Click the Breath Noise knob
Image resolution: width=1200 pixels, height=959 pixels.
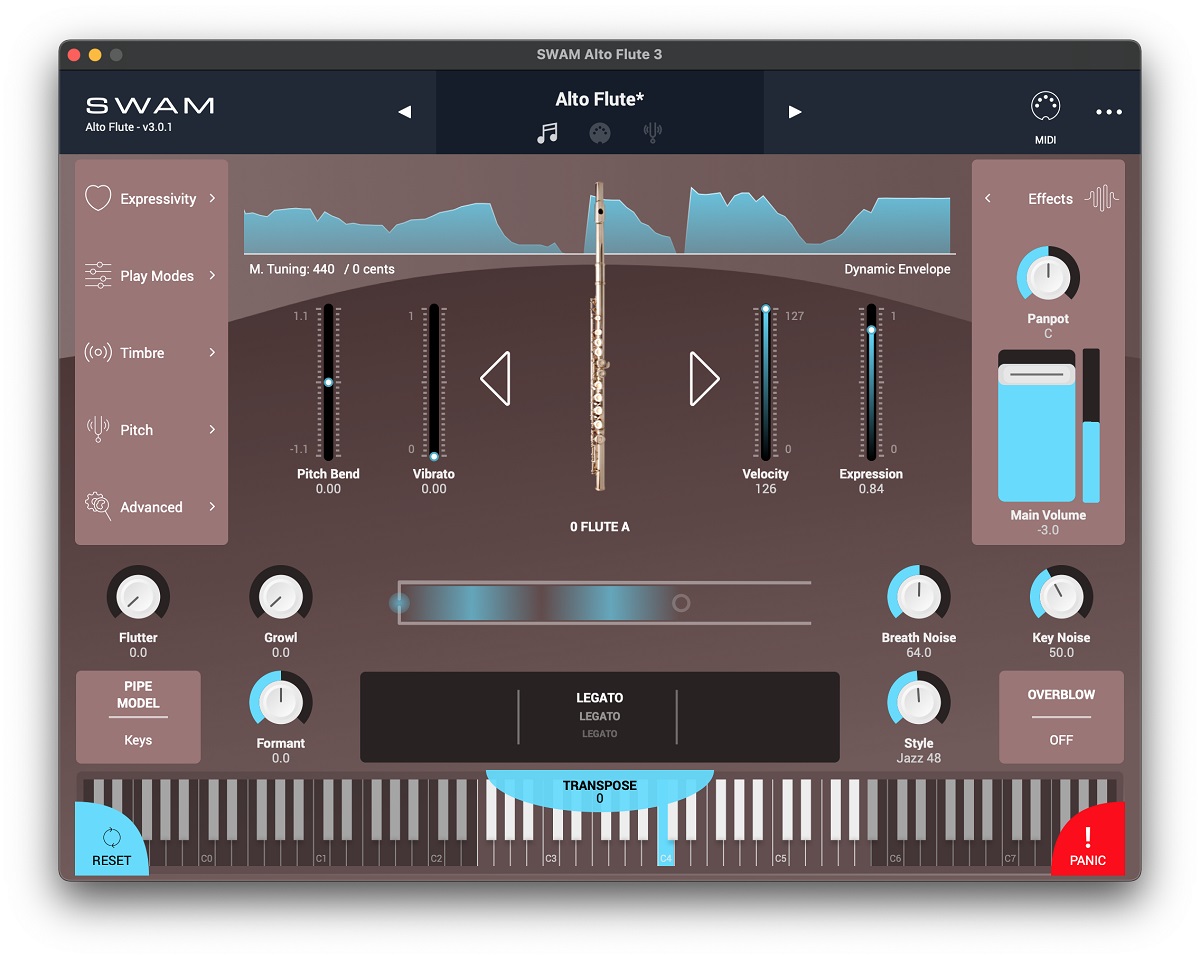tap(918, 597)
